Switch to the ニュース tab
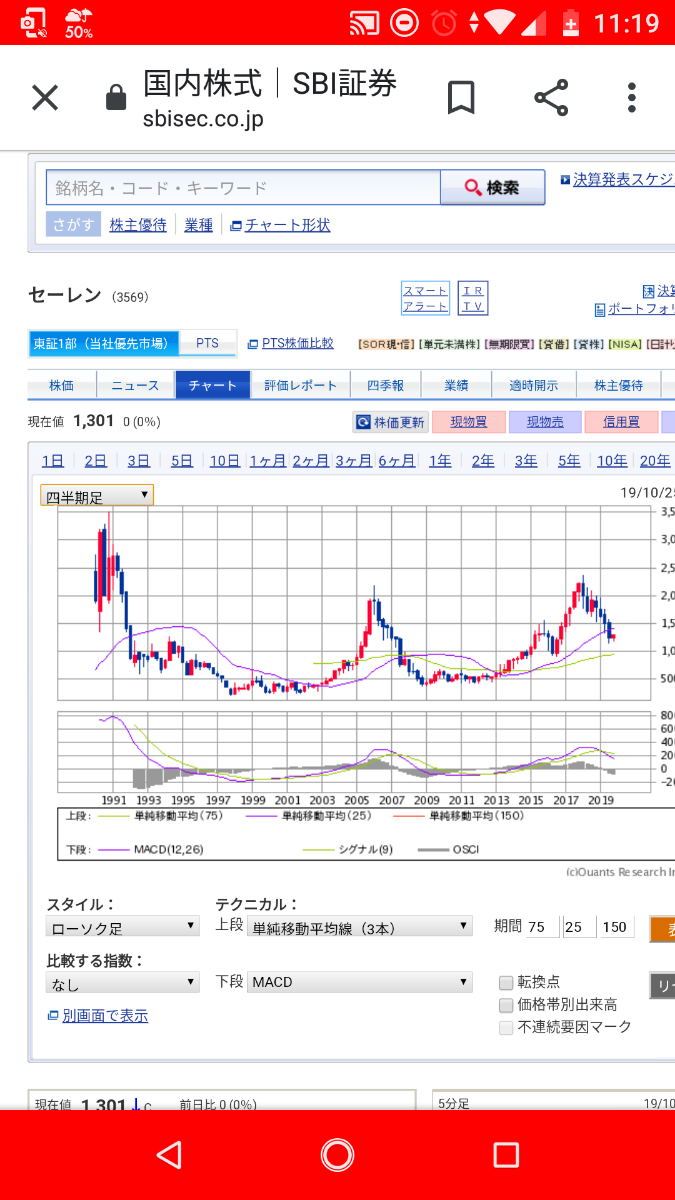The height and width of the screenshot is (1200, 675). [x=135, y=385]
